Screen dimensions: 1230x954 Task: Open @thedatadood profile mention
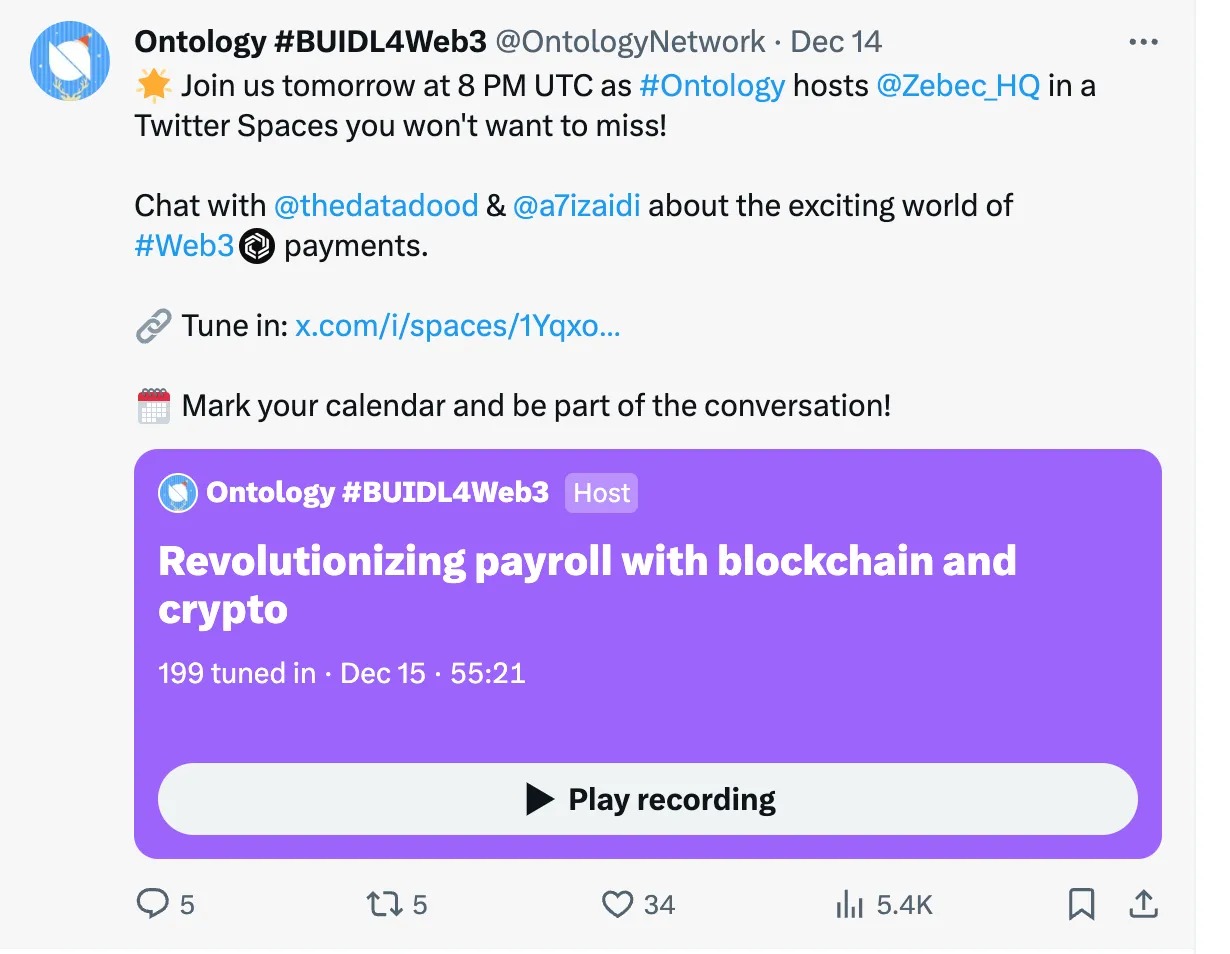click(376, 206)
